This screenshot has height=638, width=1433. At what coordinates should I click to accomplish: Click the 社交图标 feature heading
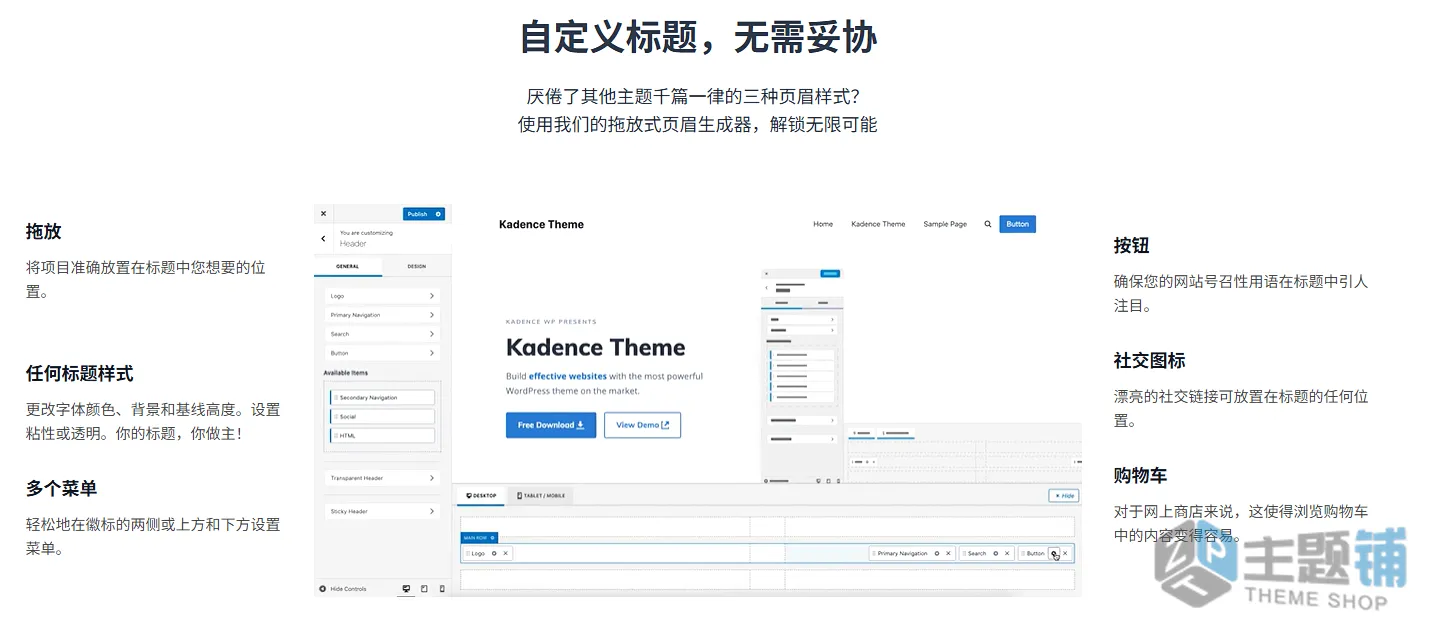pyautogui.click(x=1150, y=360)
